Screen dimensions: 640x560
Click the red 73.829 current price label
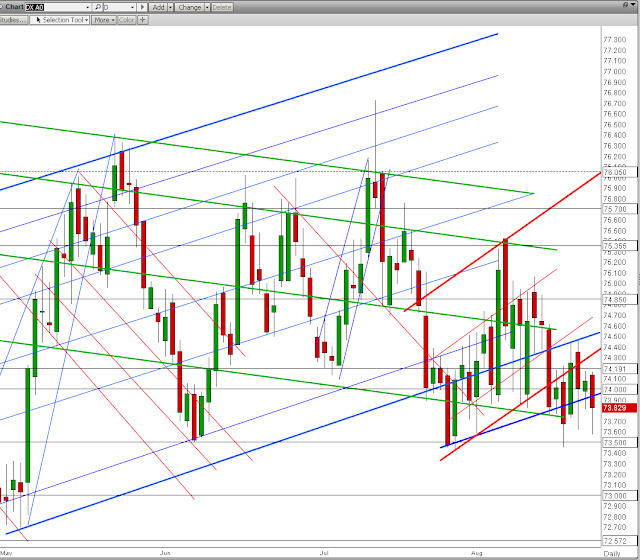(x=619, y=408)
